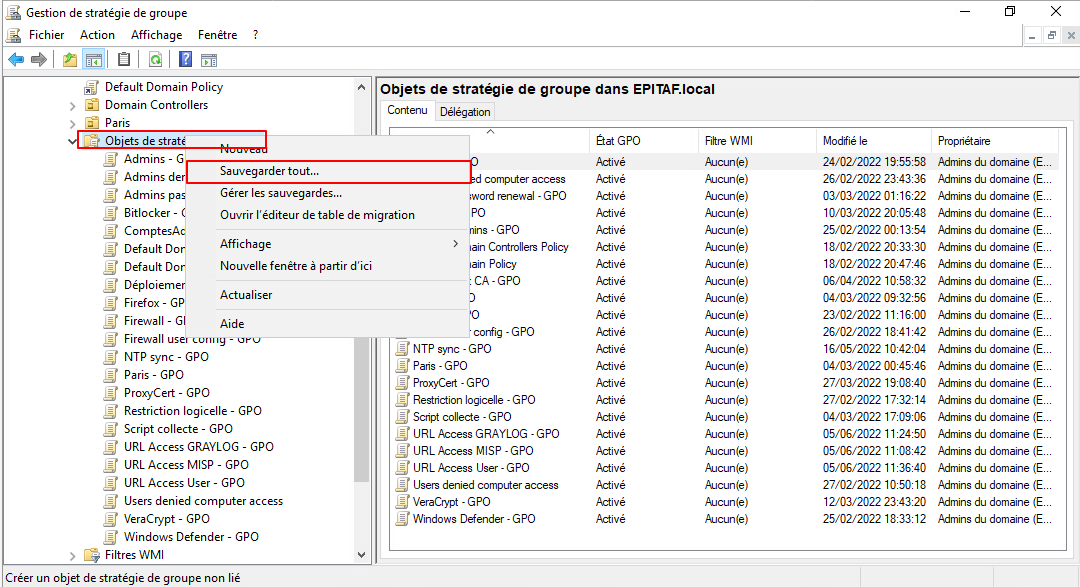
Task: Click the Refresh toolbar icon
Action: click(x=155, y=59)
